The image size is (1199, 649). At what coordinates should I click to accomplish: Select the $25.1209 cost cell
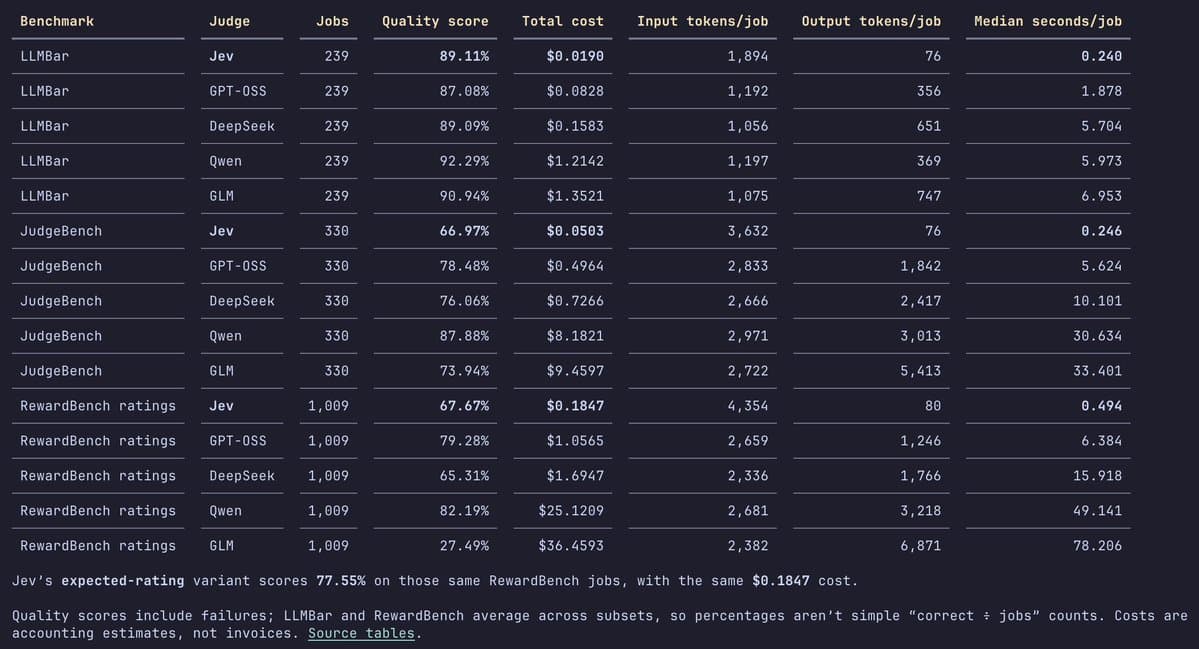click(571, 511)
